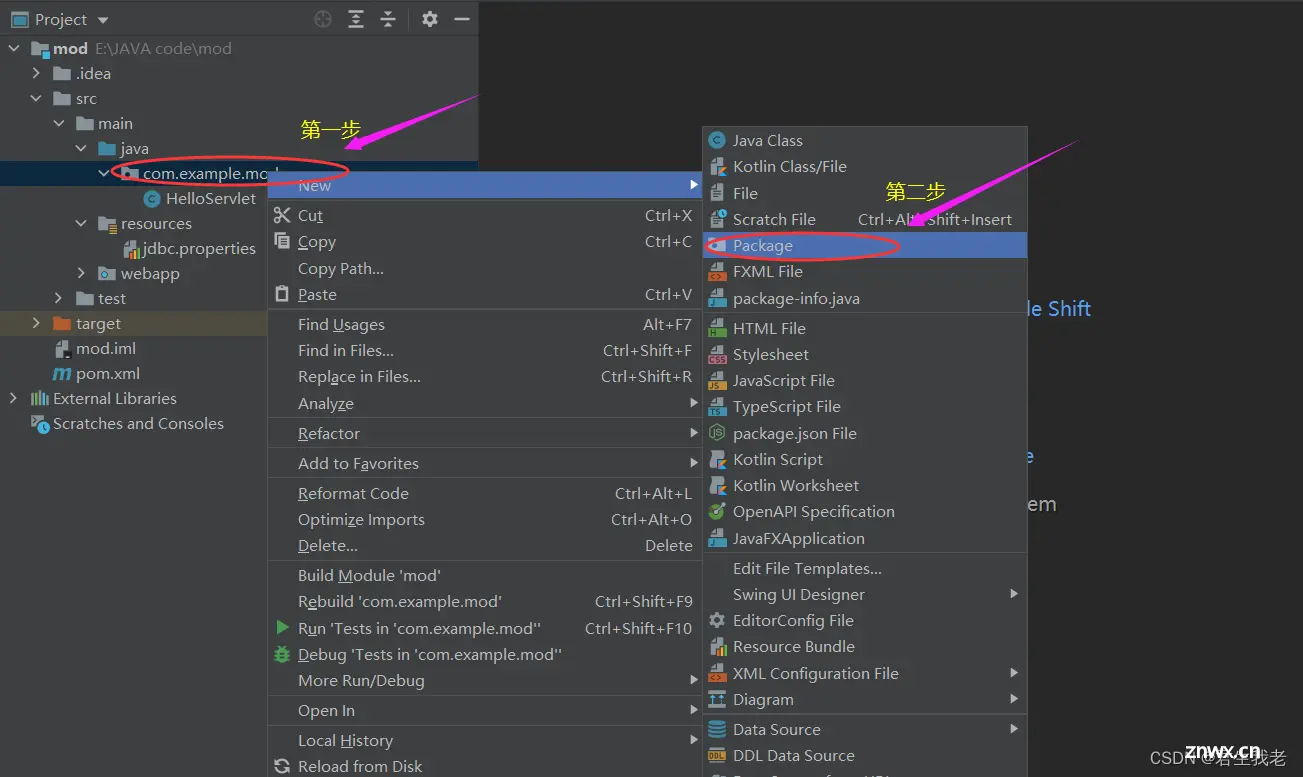Select mod.iml file in tree
The image size is (1303, 777).
coord(106,348)
